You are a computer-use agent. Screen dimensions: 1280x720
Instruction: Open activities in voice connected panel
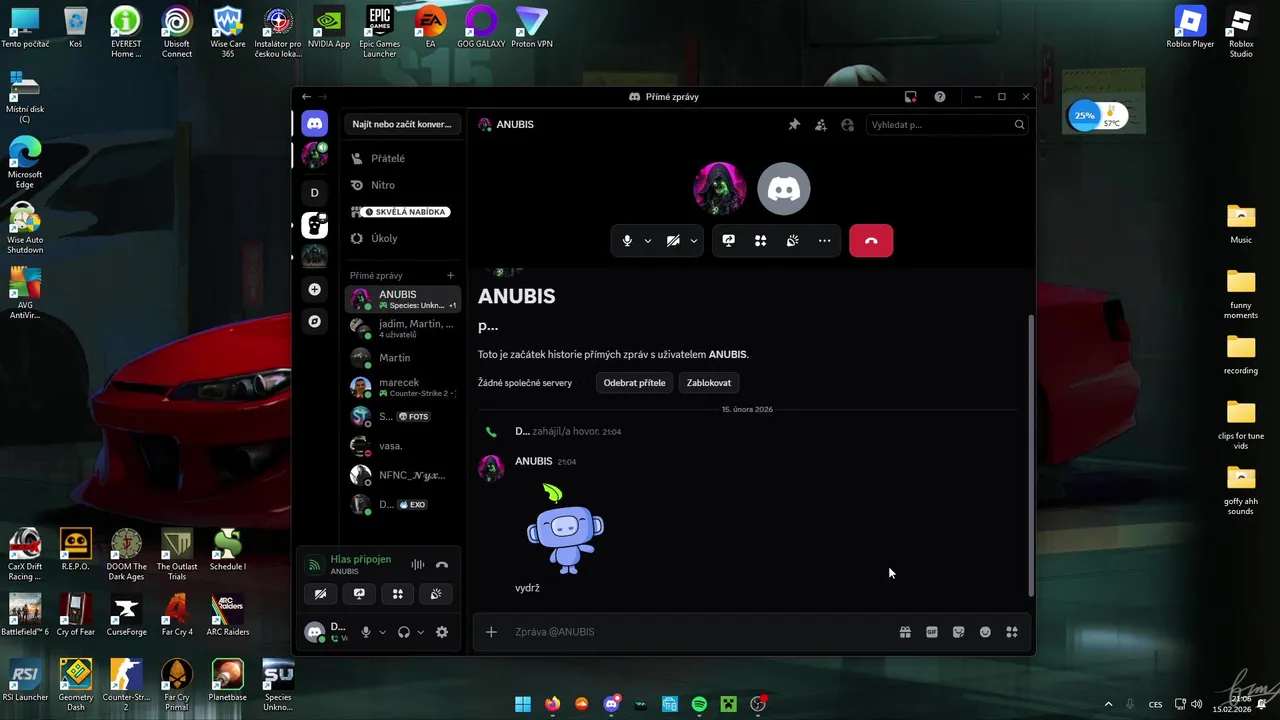point(398,594)
